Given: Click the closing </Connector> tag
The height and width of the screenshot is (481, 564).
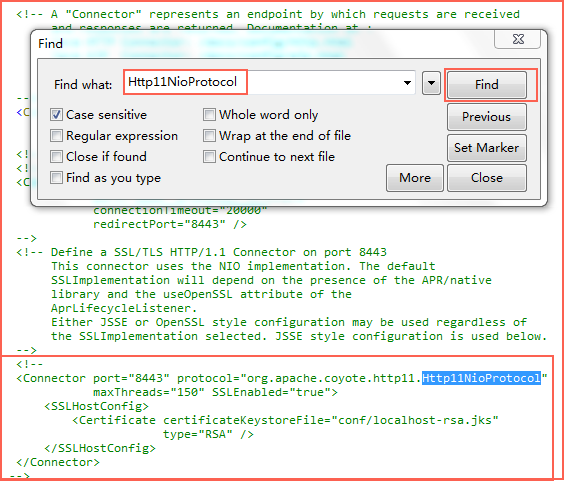Looking at the screenshot, I should tap(58, 462).
